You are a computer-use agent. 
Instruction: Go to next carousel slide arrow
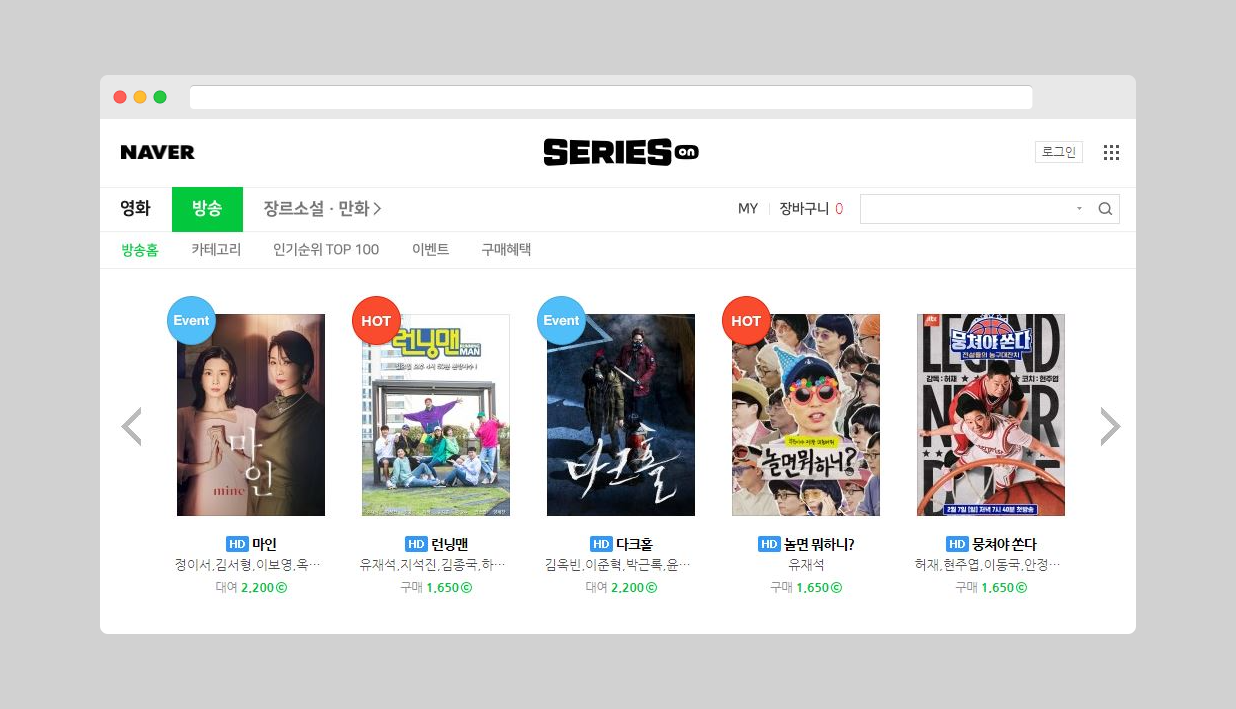coord(1110,426)
